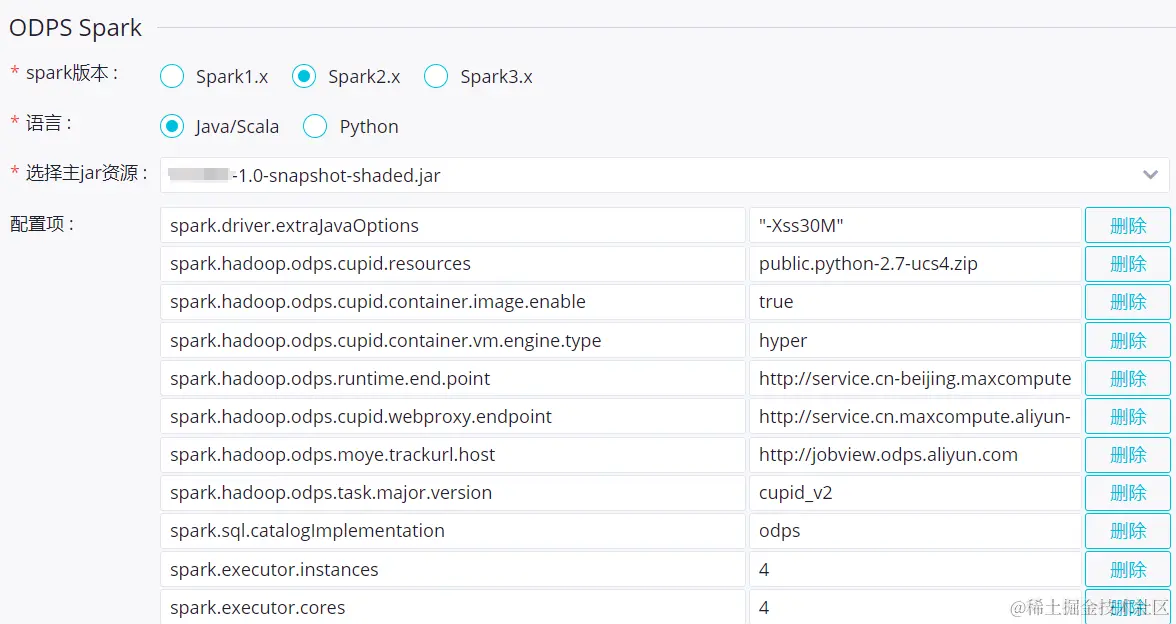Choose the Spark2.x version option
The image size is (1176, 624).
click(x=305, y=77)
